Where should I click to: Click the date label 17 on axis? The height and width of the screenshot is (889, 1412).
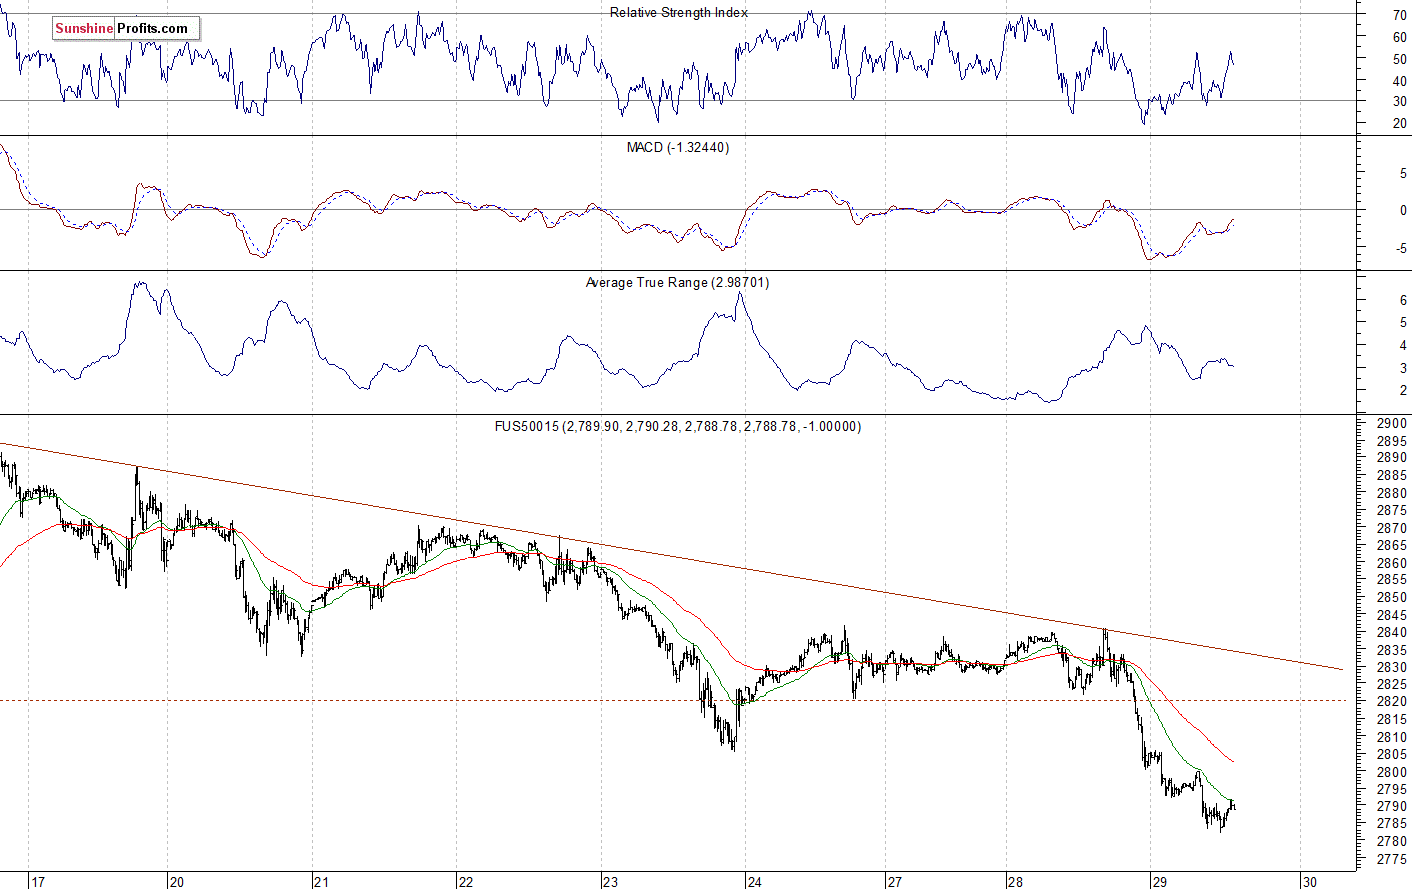coord(38,881)
